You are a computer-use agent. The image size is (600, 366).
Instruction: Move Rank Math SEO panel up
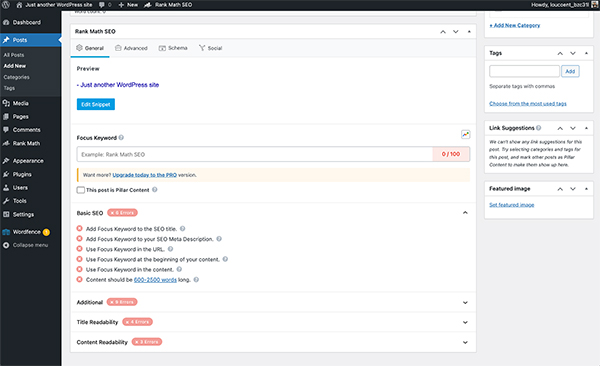point(443,32)
